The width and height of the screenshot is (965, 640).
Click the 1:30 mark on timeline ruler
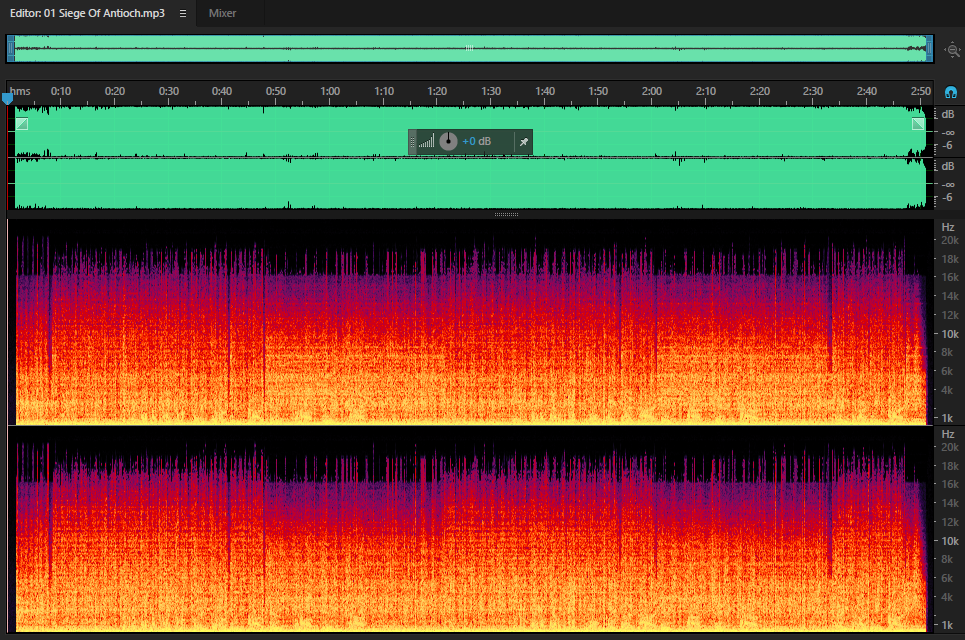tap(491, 91)
